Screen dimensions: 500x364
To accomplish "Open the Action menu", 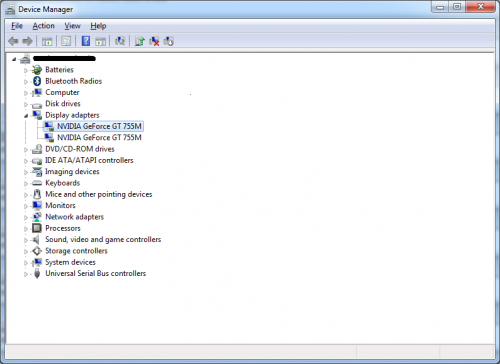I will tap(43, 26).
